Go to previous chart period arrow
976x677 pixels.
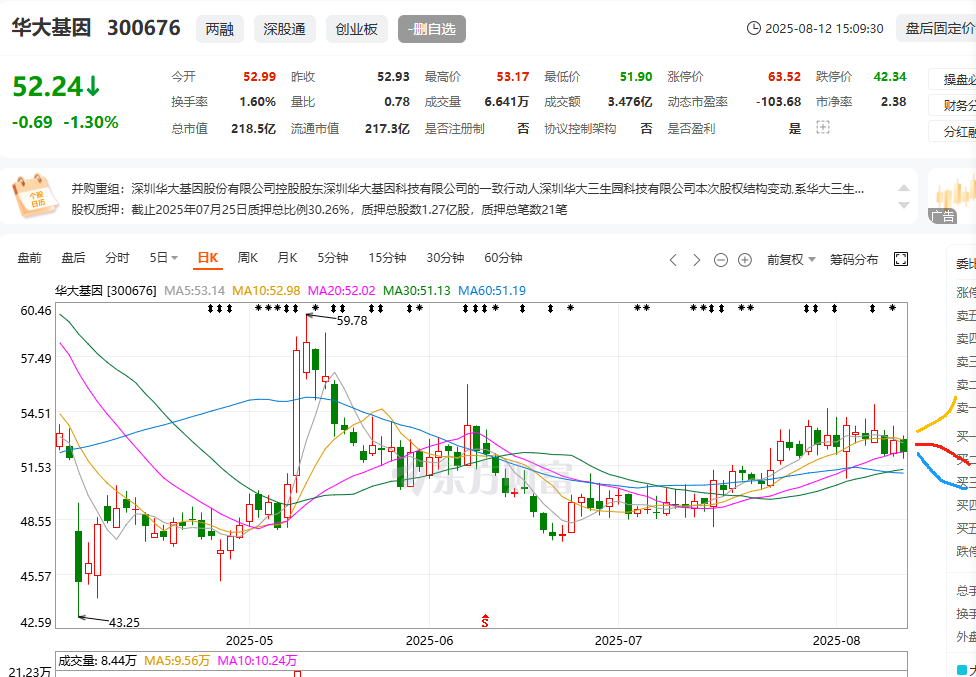coord(673,260)
